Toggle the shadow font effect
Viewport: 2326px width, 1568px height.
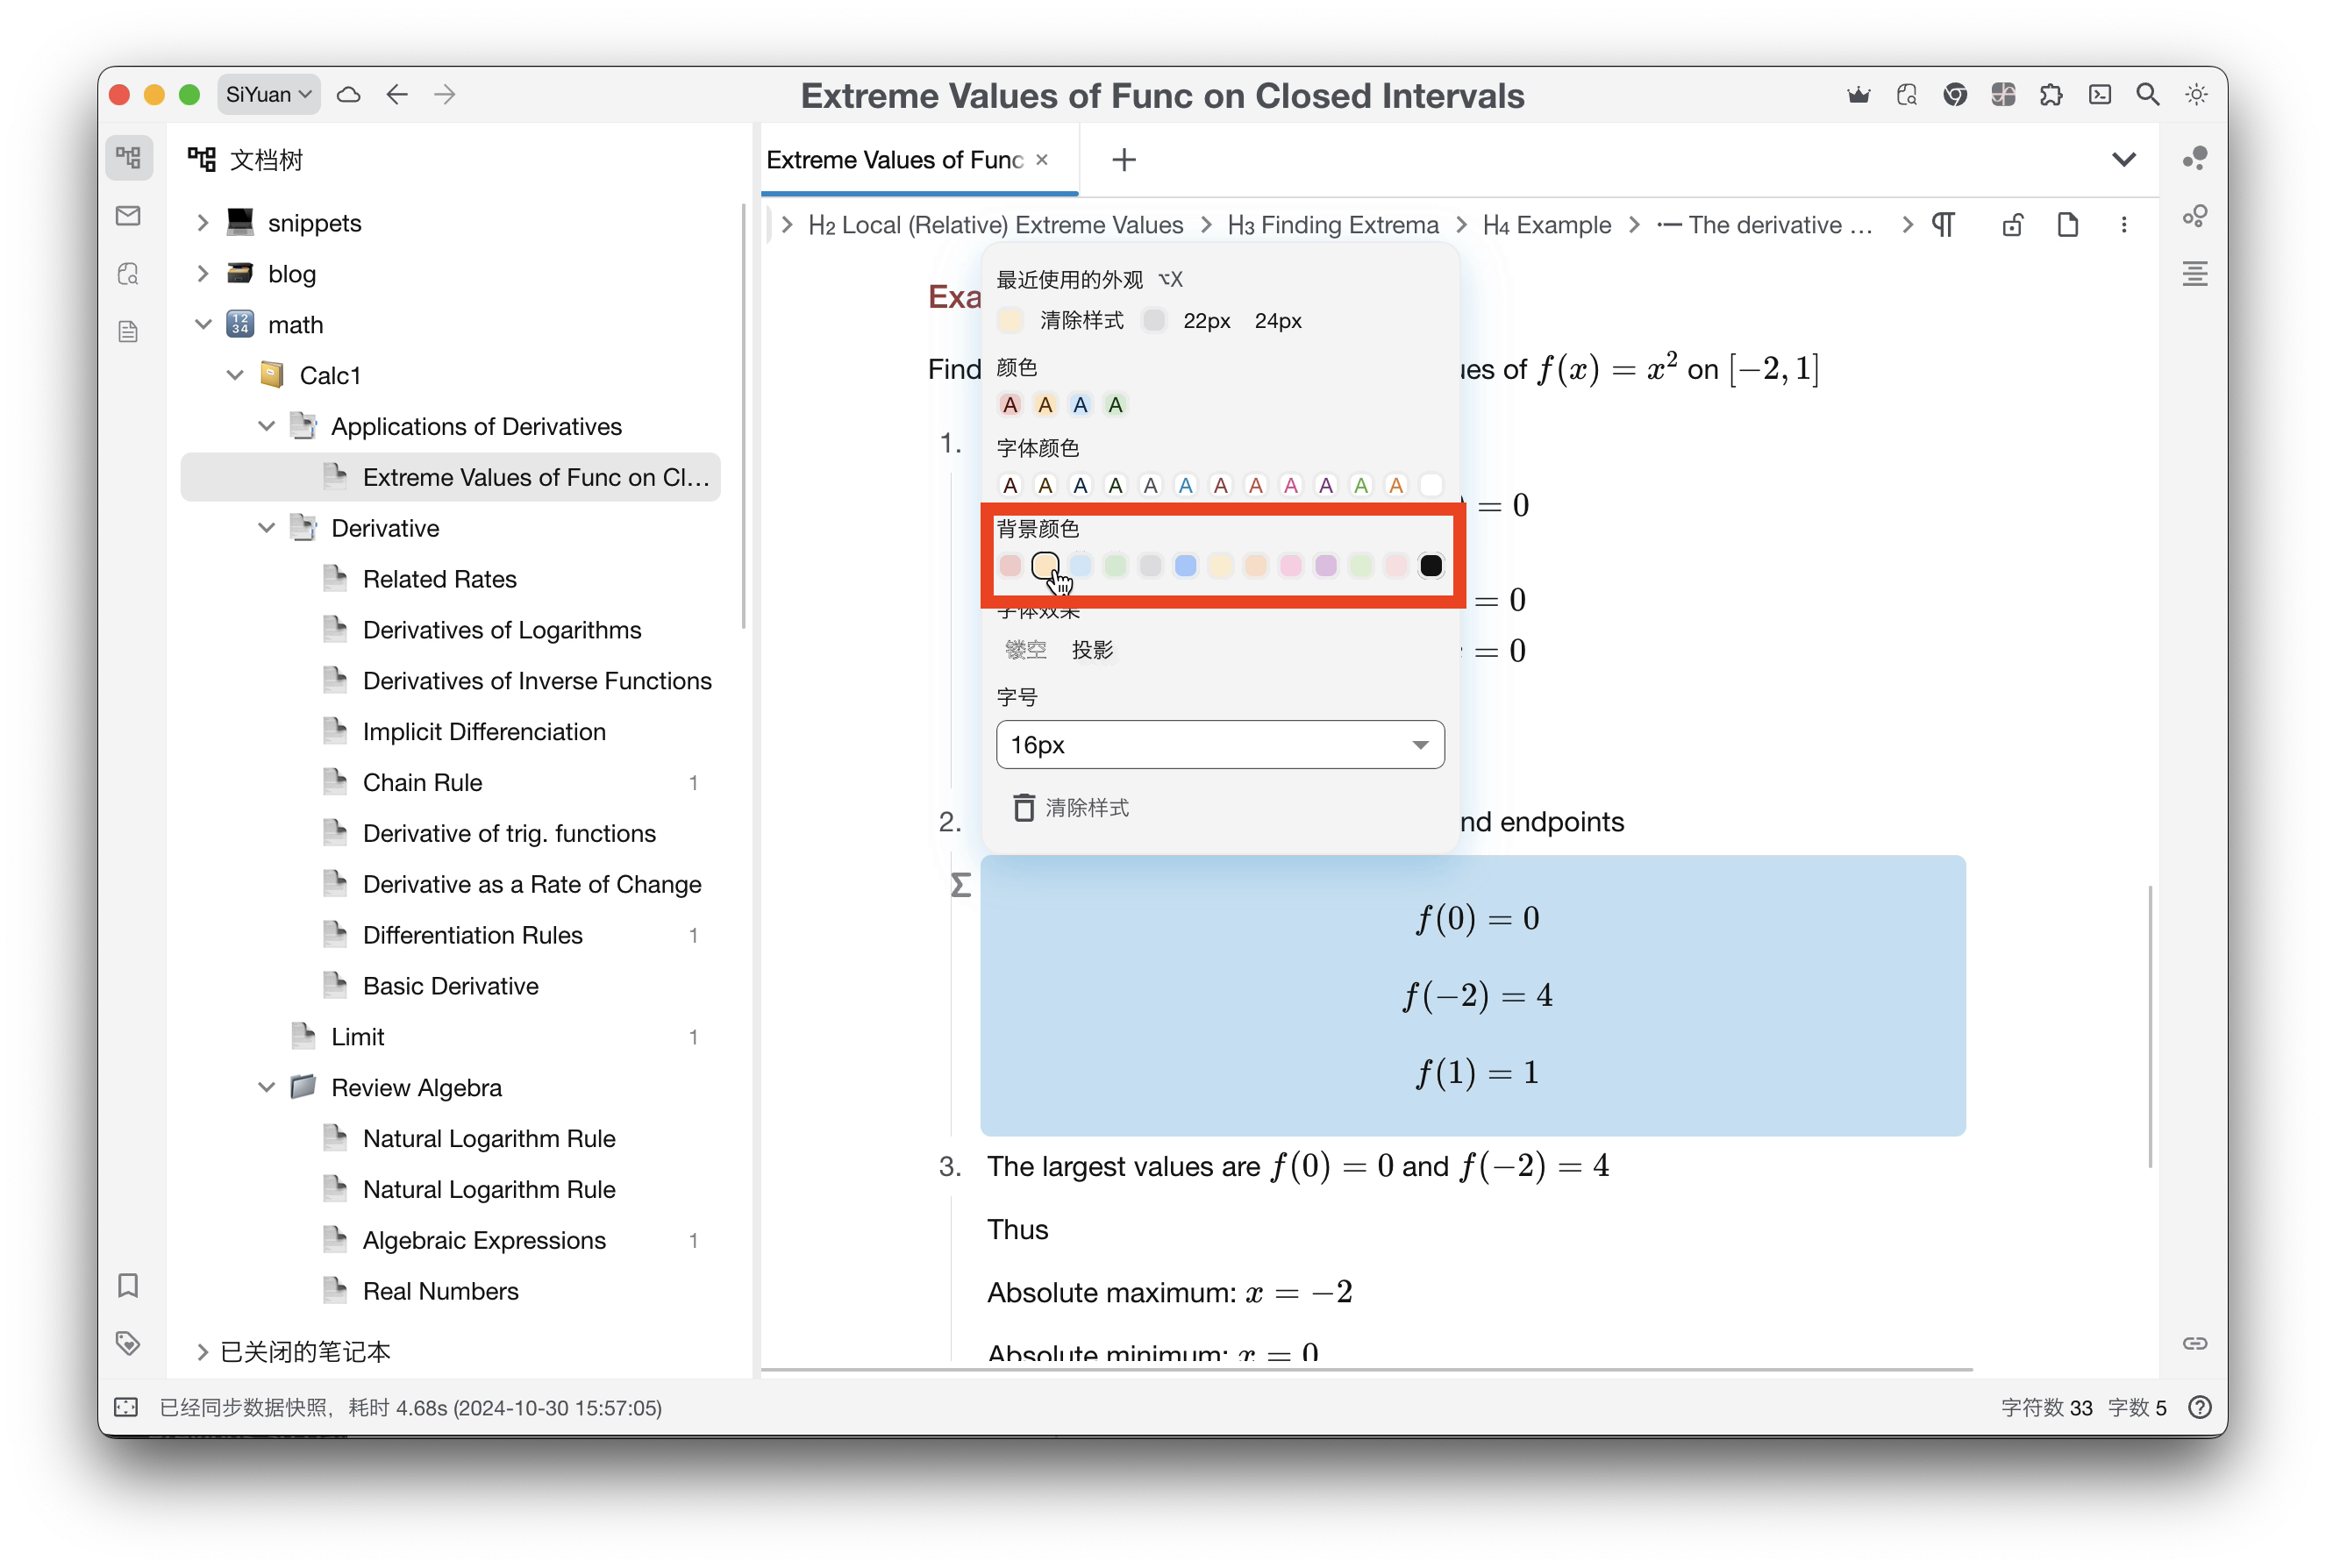(x=1092, y=650)
